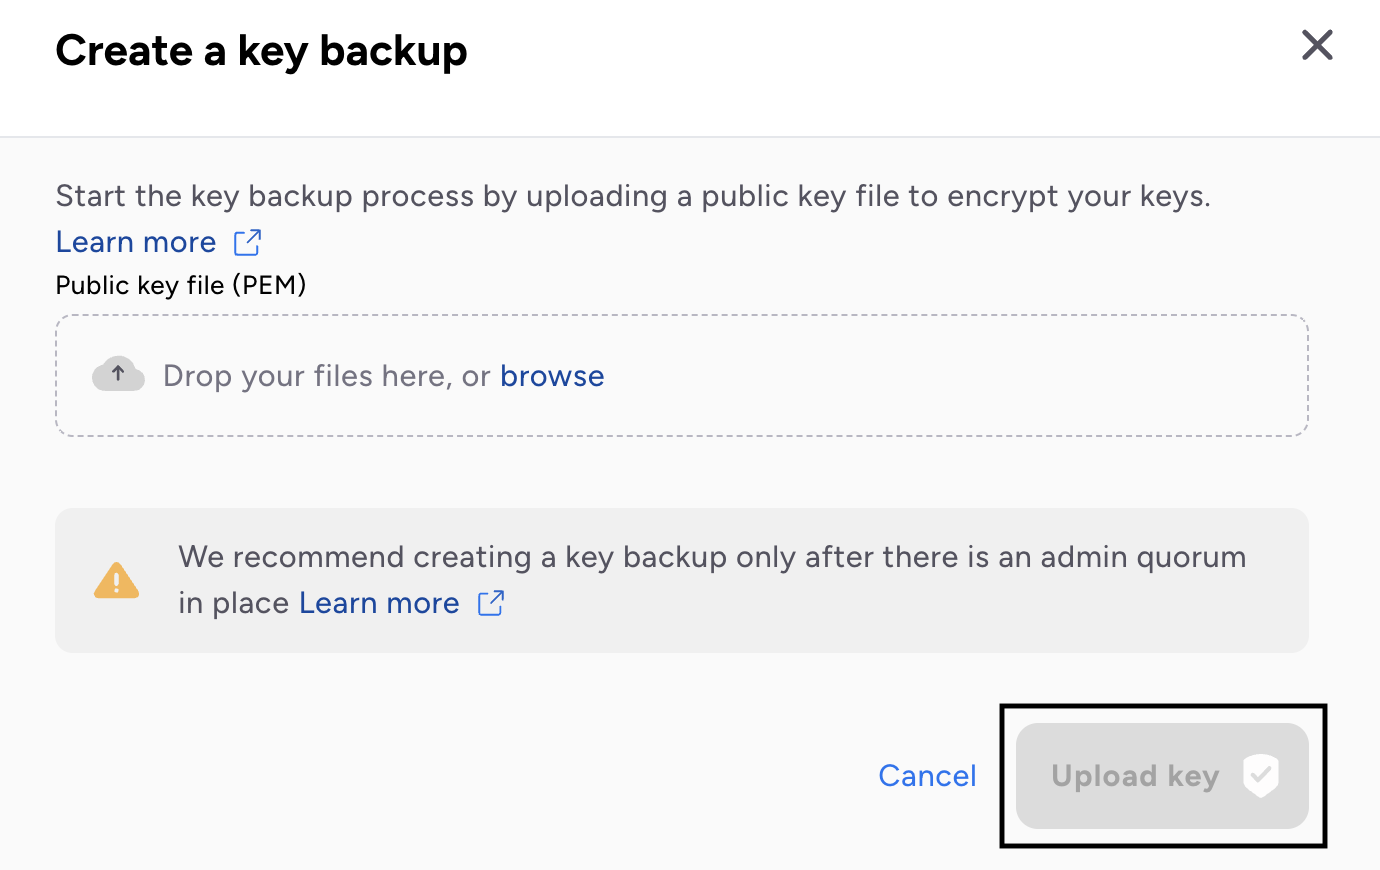Open Learn more link about admin quorum
Viewport: 1380px width, 870px height.
379,603
